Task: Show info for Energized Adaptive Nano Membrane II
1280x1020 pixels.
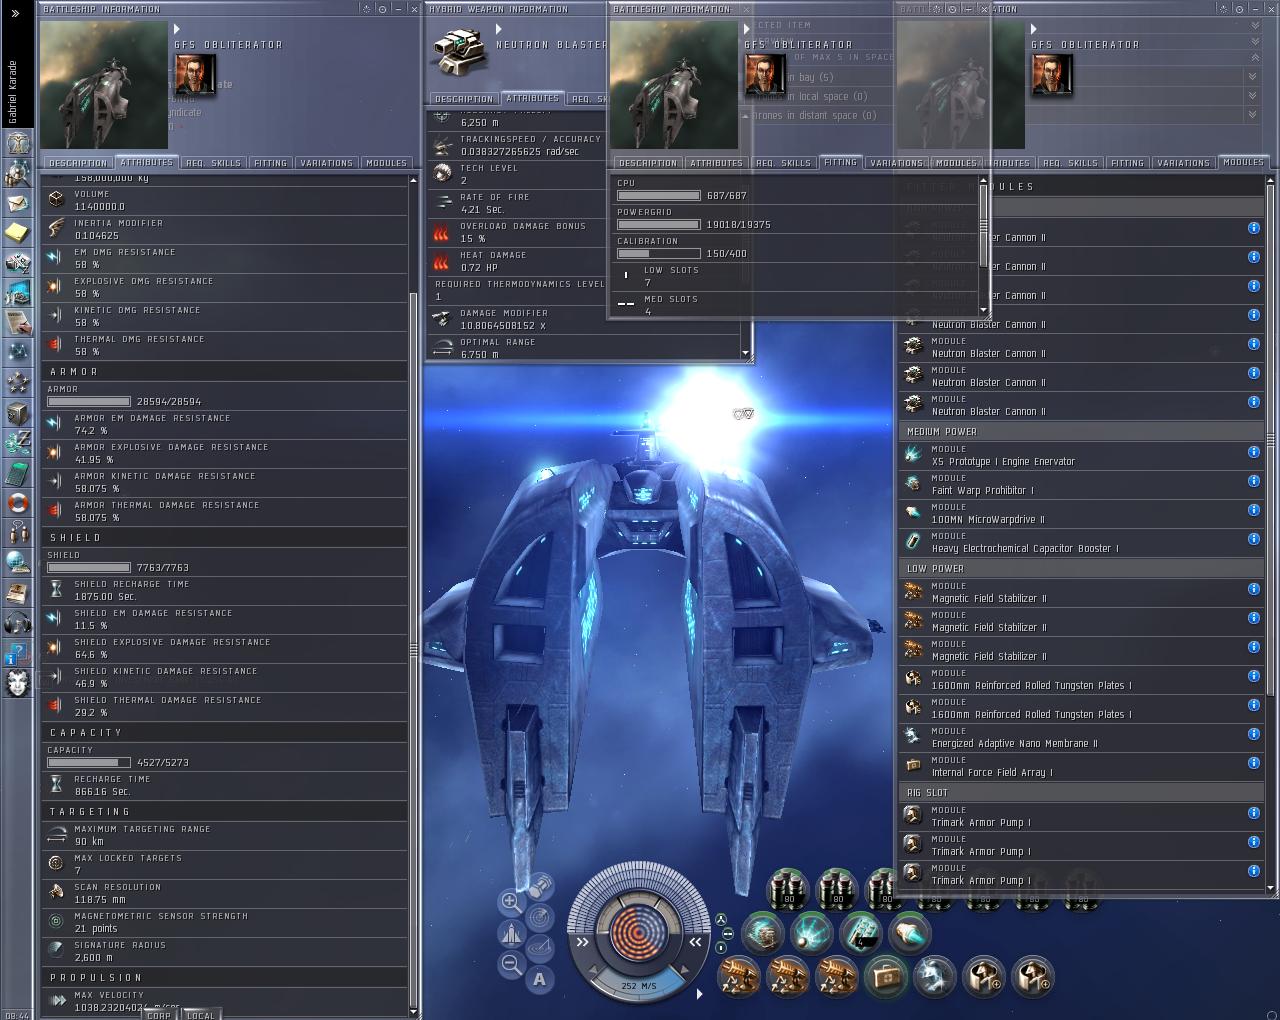Action: coord(1253,734)
